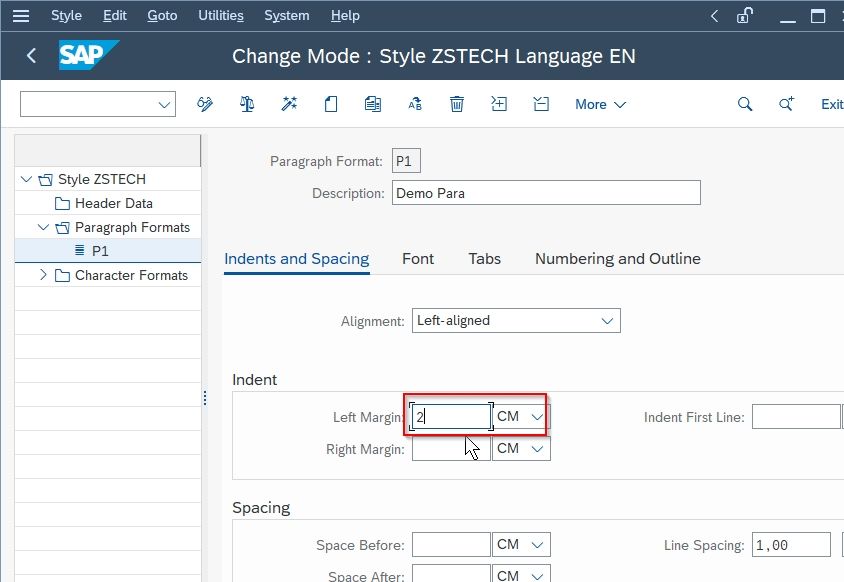The height and width of the screenshot is (582, 844).
Task: Click the SAP back arrow
Action: click(31, 55)
